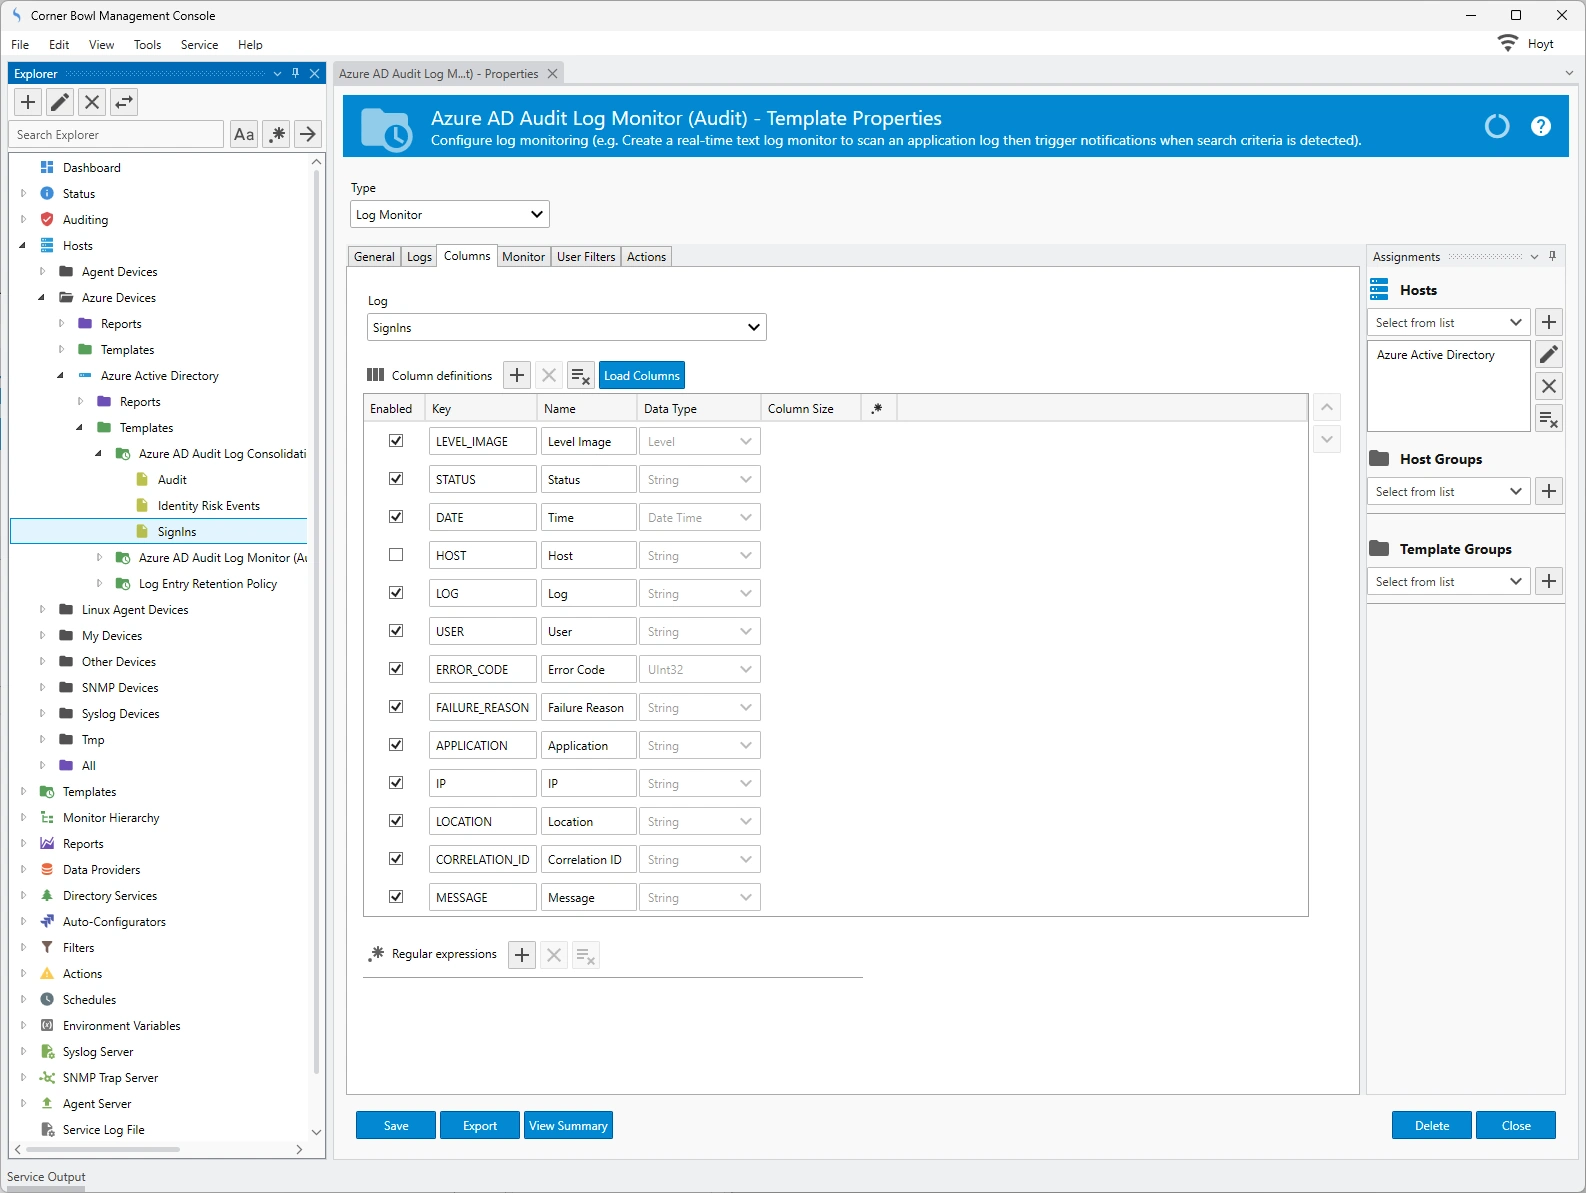The height and width of the screenshot is (1193, 1586).
Task: Toggle match case Aa search option
Action: click(244, 134)
